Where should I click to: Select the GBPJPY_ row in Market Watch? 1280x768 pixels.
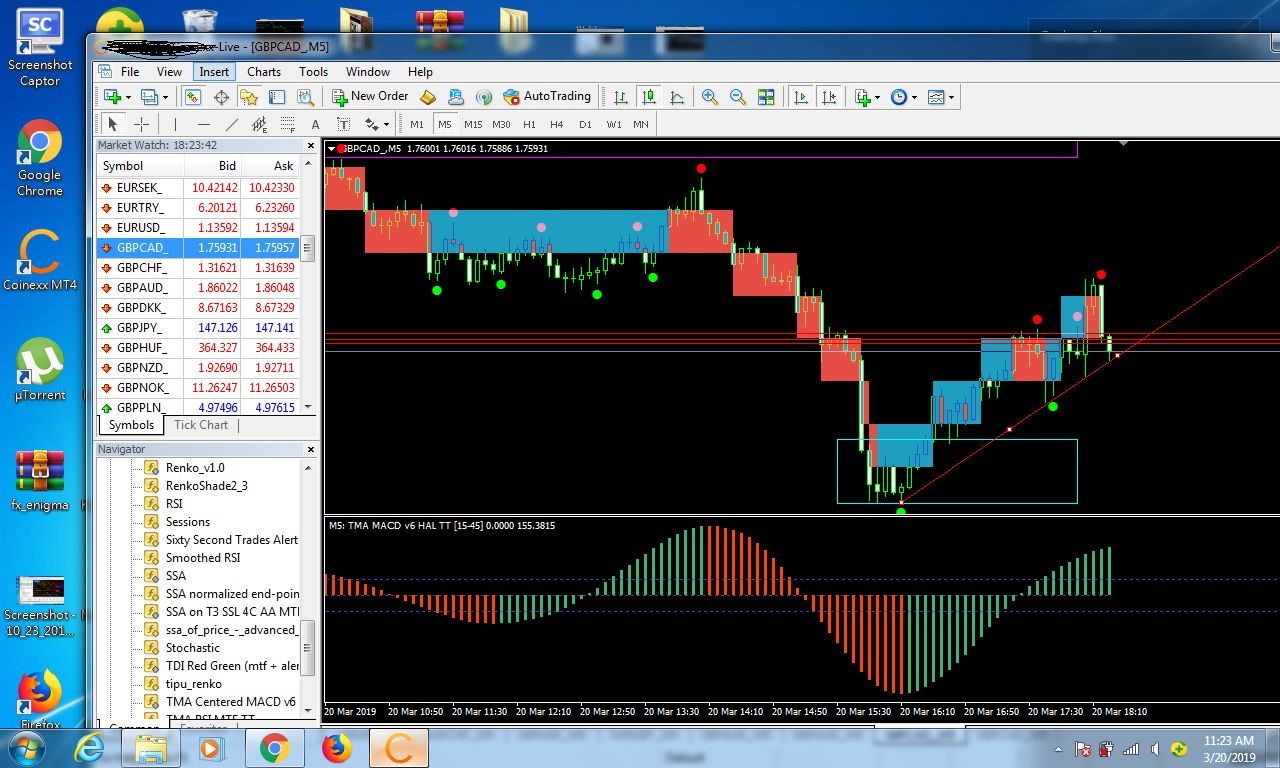(x=198, y=328)
